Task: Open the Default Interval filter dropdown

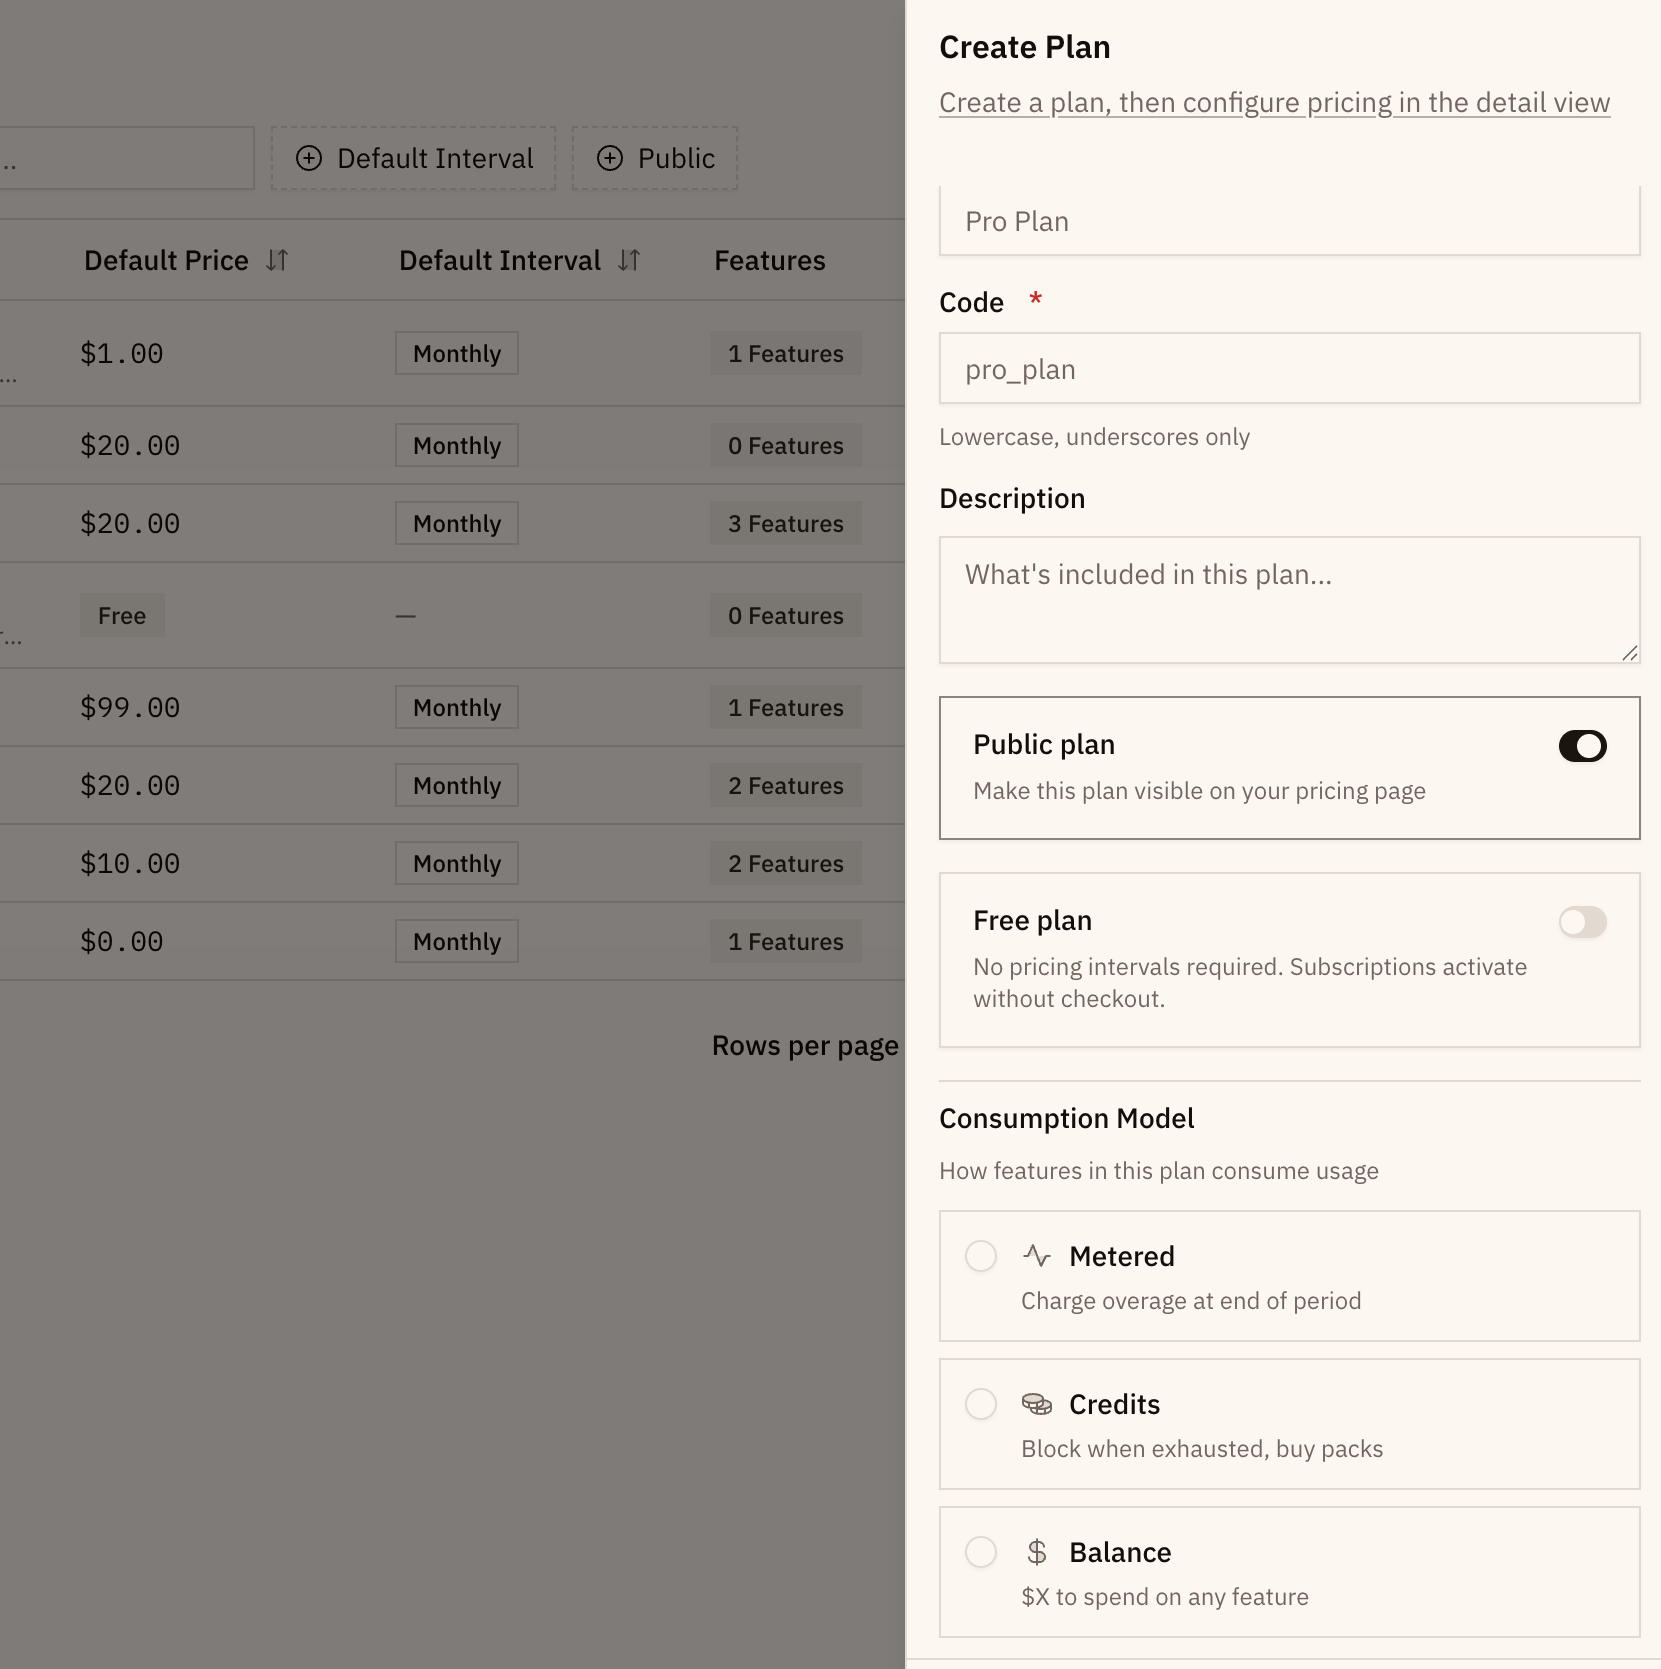Action: 414,158
